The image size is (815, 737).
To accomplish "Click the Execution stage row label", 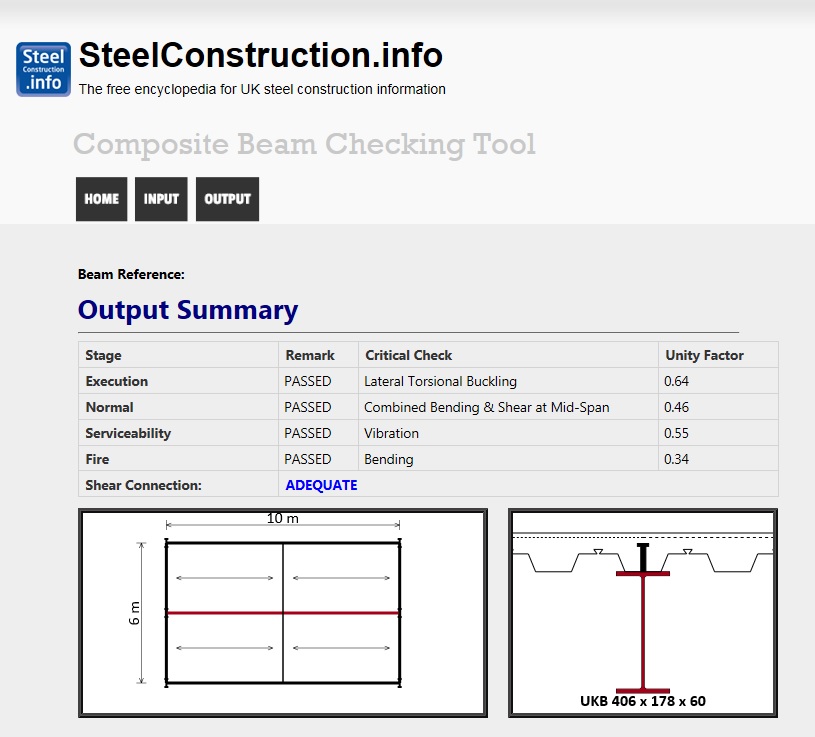I will click(x=116, y=381).
